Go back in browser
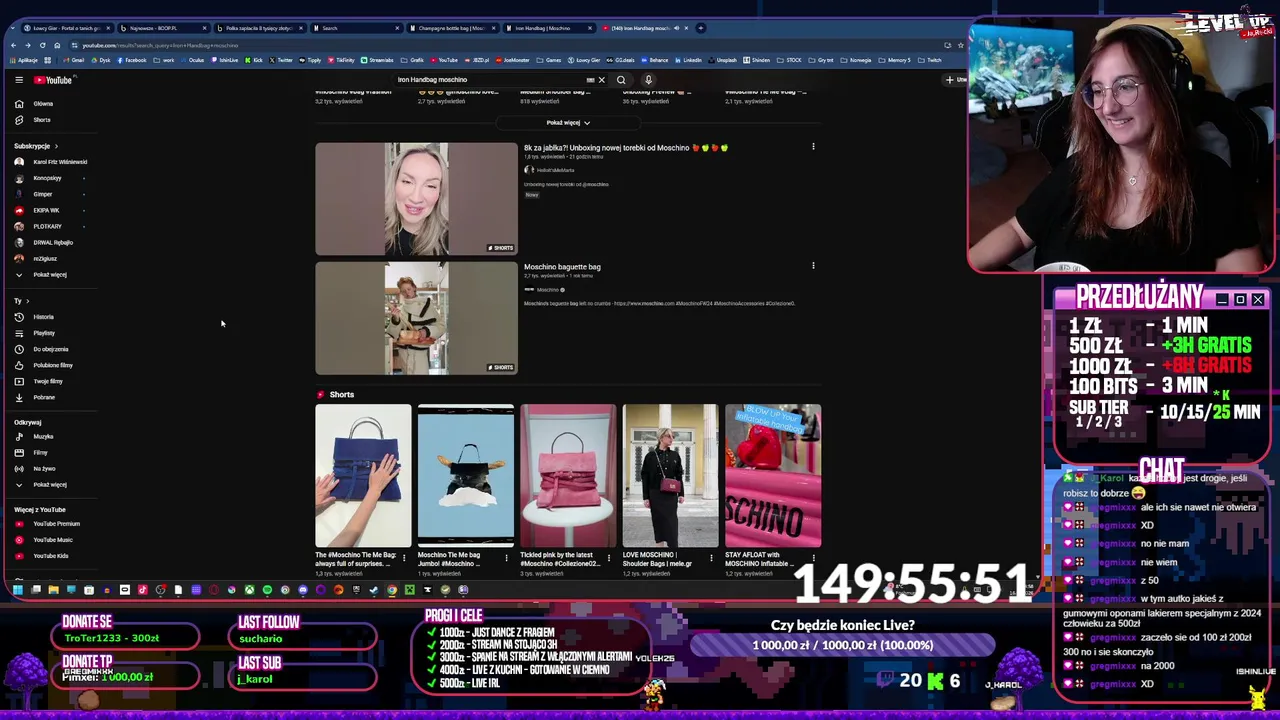Screen dimensions: 1280x720 [x=13, y=45]
